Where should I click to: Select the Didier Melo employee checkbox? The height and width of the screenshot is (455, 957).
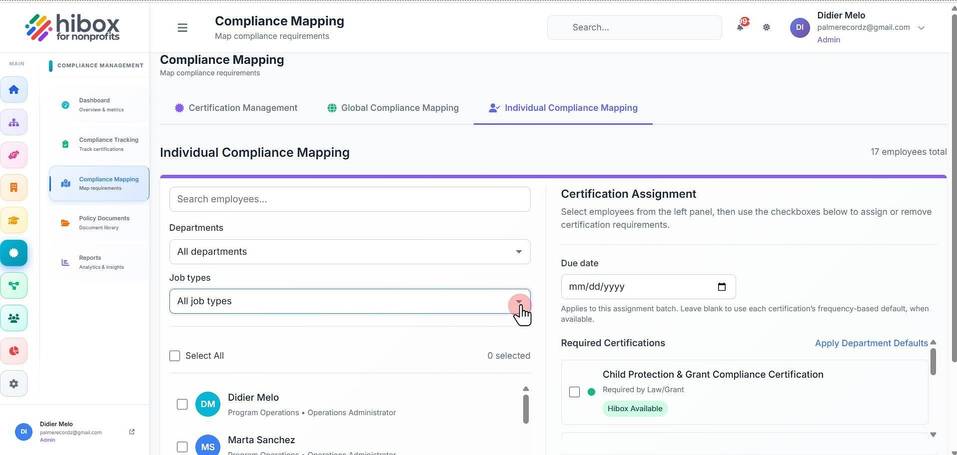point(182,404)
